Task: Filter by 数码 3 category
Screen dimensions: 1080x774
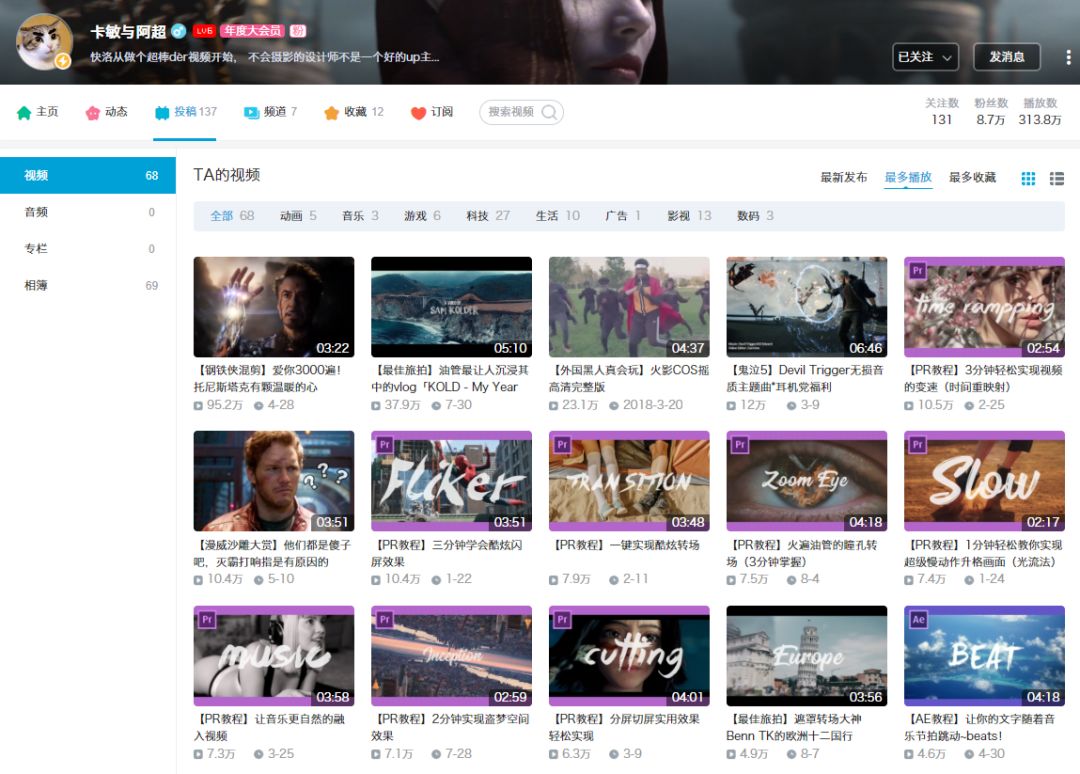Action: (x=756, y=216)
